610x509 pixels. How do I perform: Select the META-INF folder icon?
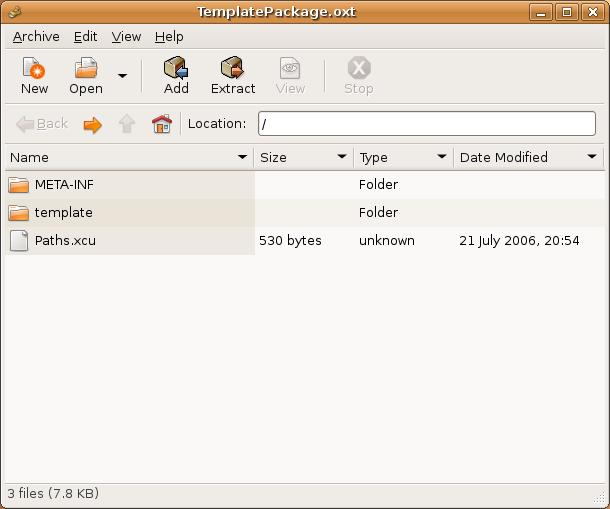click(19, 185)
